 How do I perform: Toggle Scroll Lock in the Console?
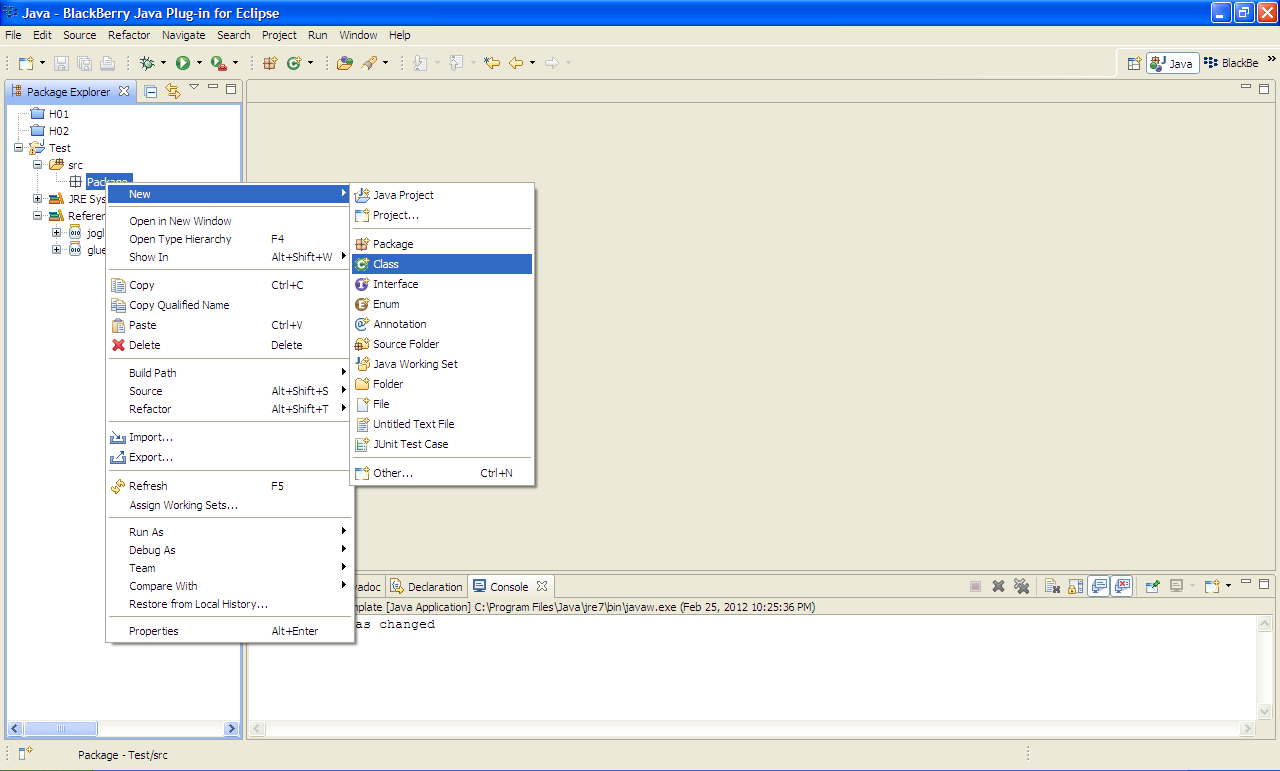(x=1075, y=586)
